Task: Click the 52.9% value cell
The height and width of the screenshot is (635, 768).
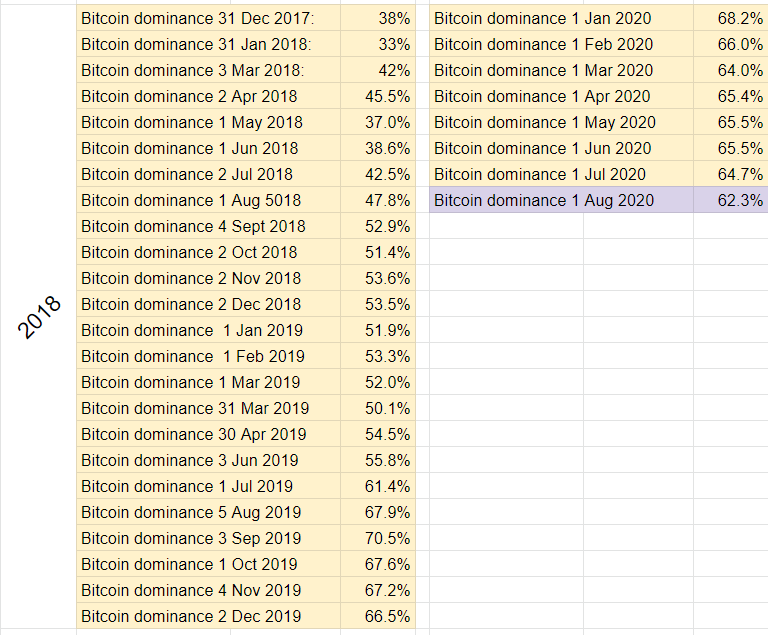Action: 378,226
